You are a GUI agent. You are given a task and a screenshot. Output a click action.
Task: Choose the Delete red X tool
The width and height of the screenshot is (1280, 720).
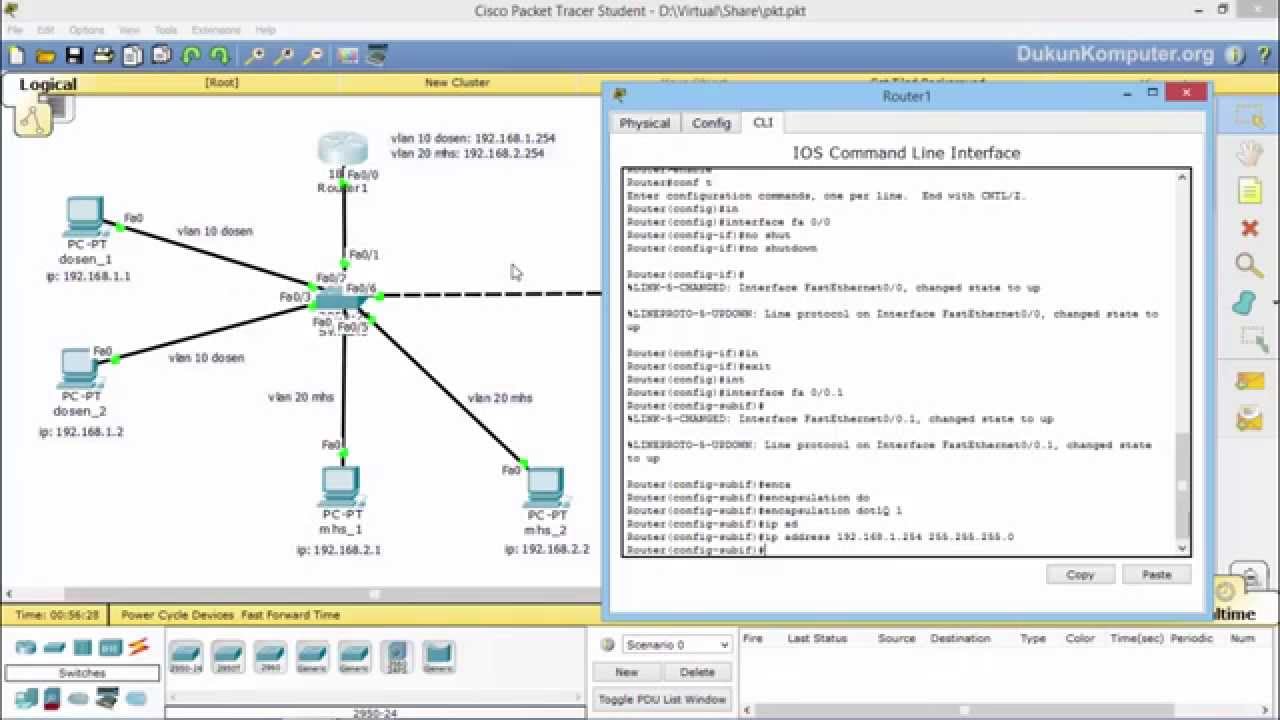pyautogui.click(x=1249, y=228)
